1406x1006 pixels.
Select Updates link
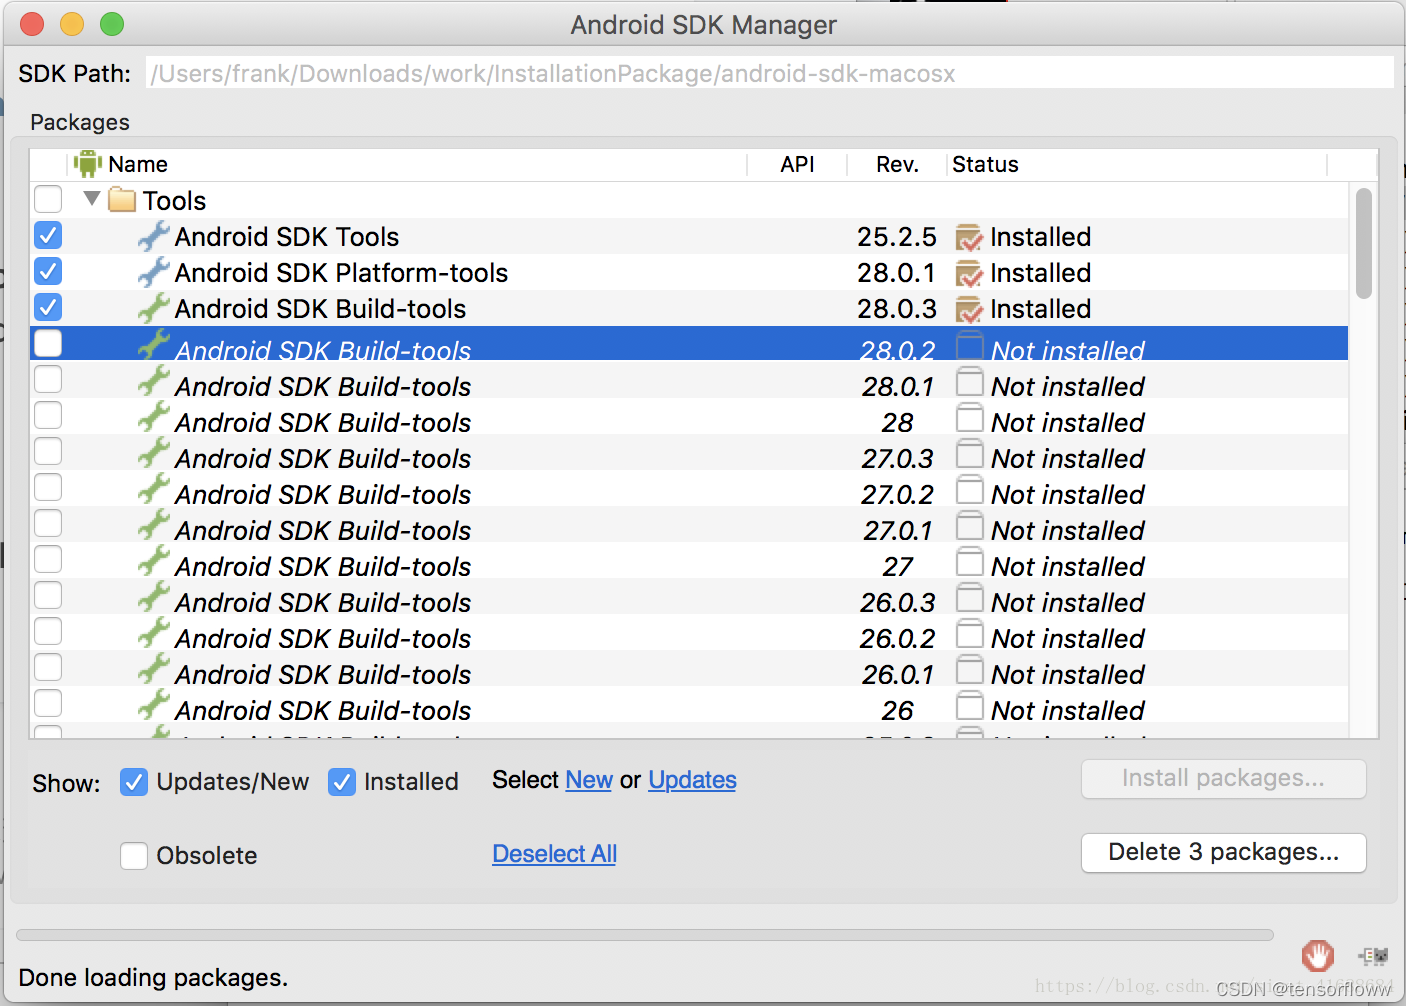coord(692,780)
